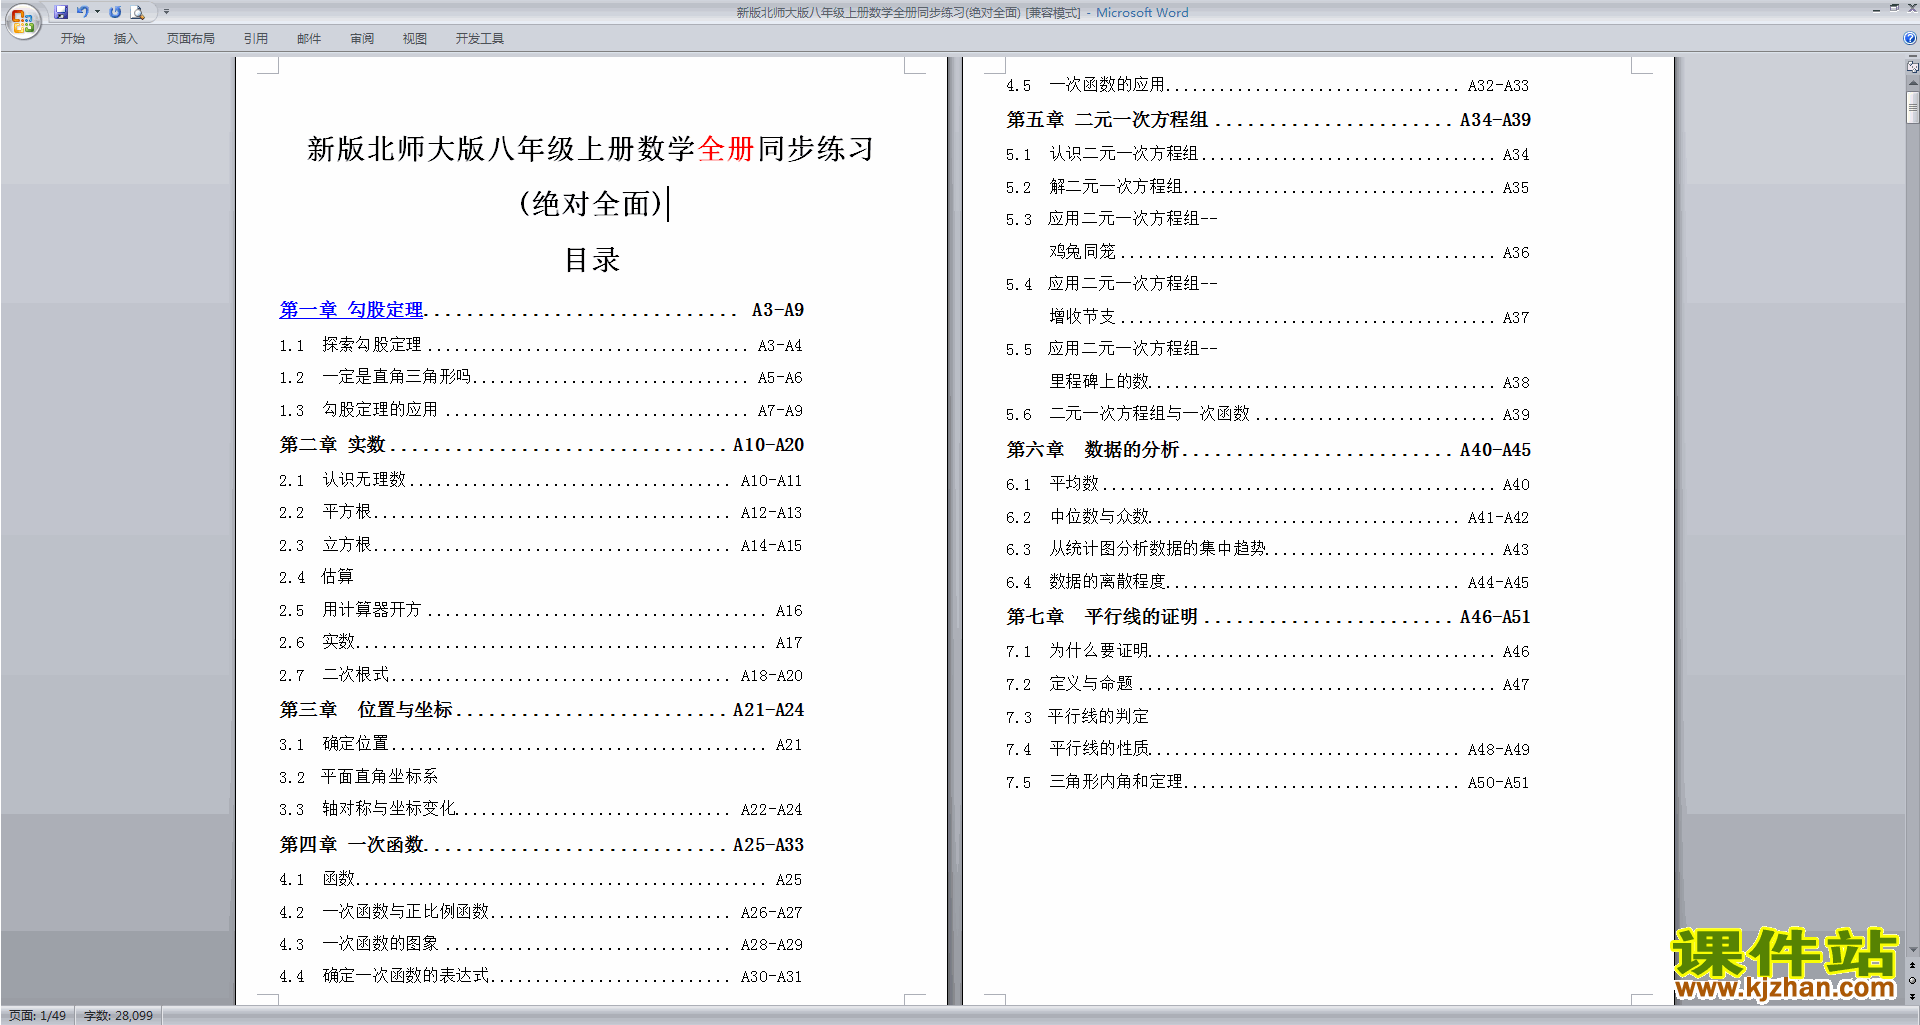Open the Word Help icon

point(1910,38)
